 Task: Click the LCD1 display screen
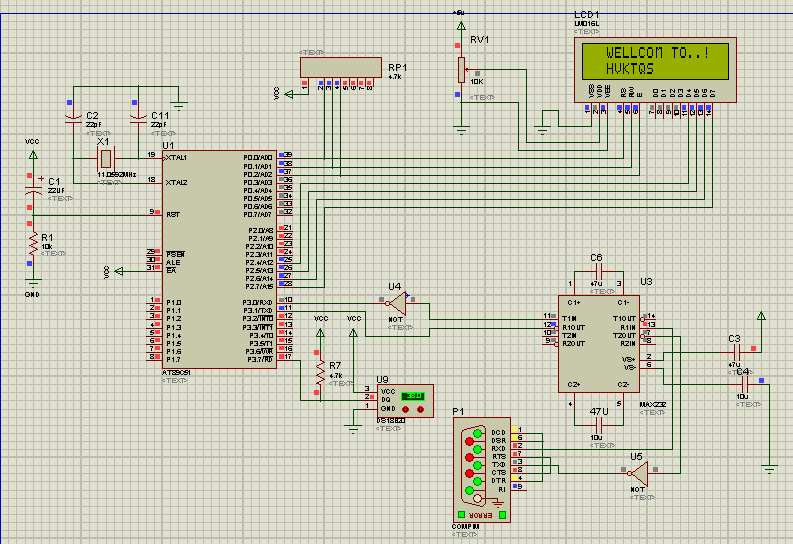click(655, 61)
